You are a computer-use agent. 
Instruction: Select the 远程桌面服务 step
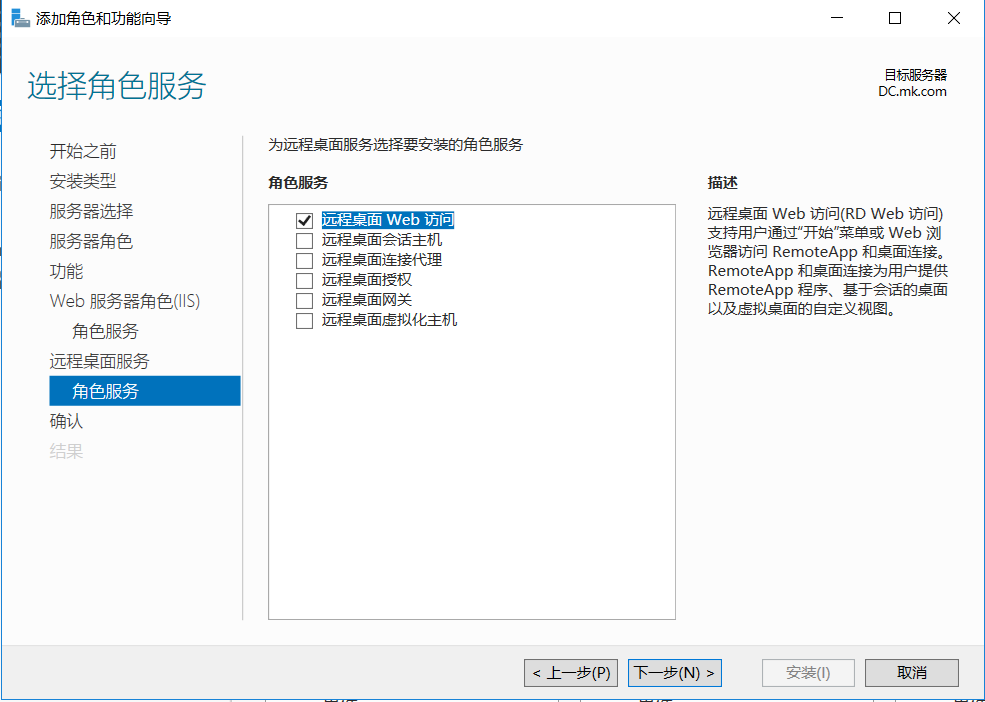tap(101, 361)
